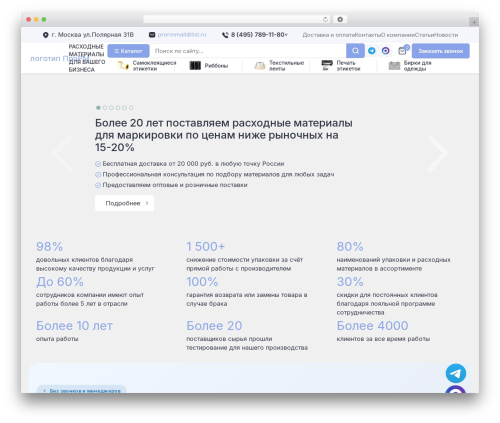Click the Самоклеящиеся этикетки category link
This screenshot has width=500, height=423.
click(x=154, y=65)
